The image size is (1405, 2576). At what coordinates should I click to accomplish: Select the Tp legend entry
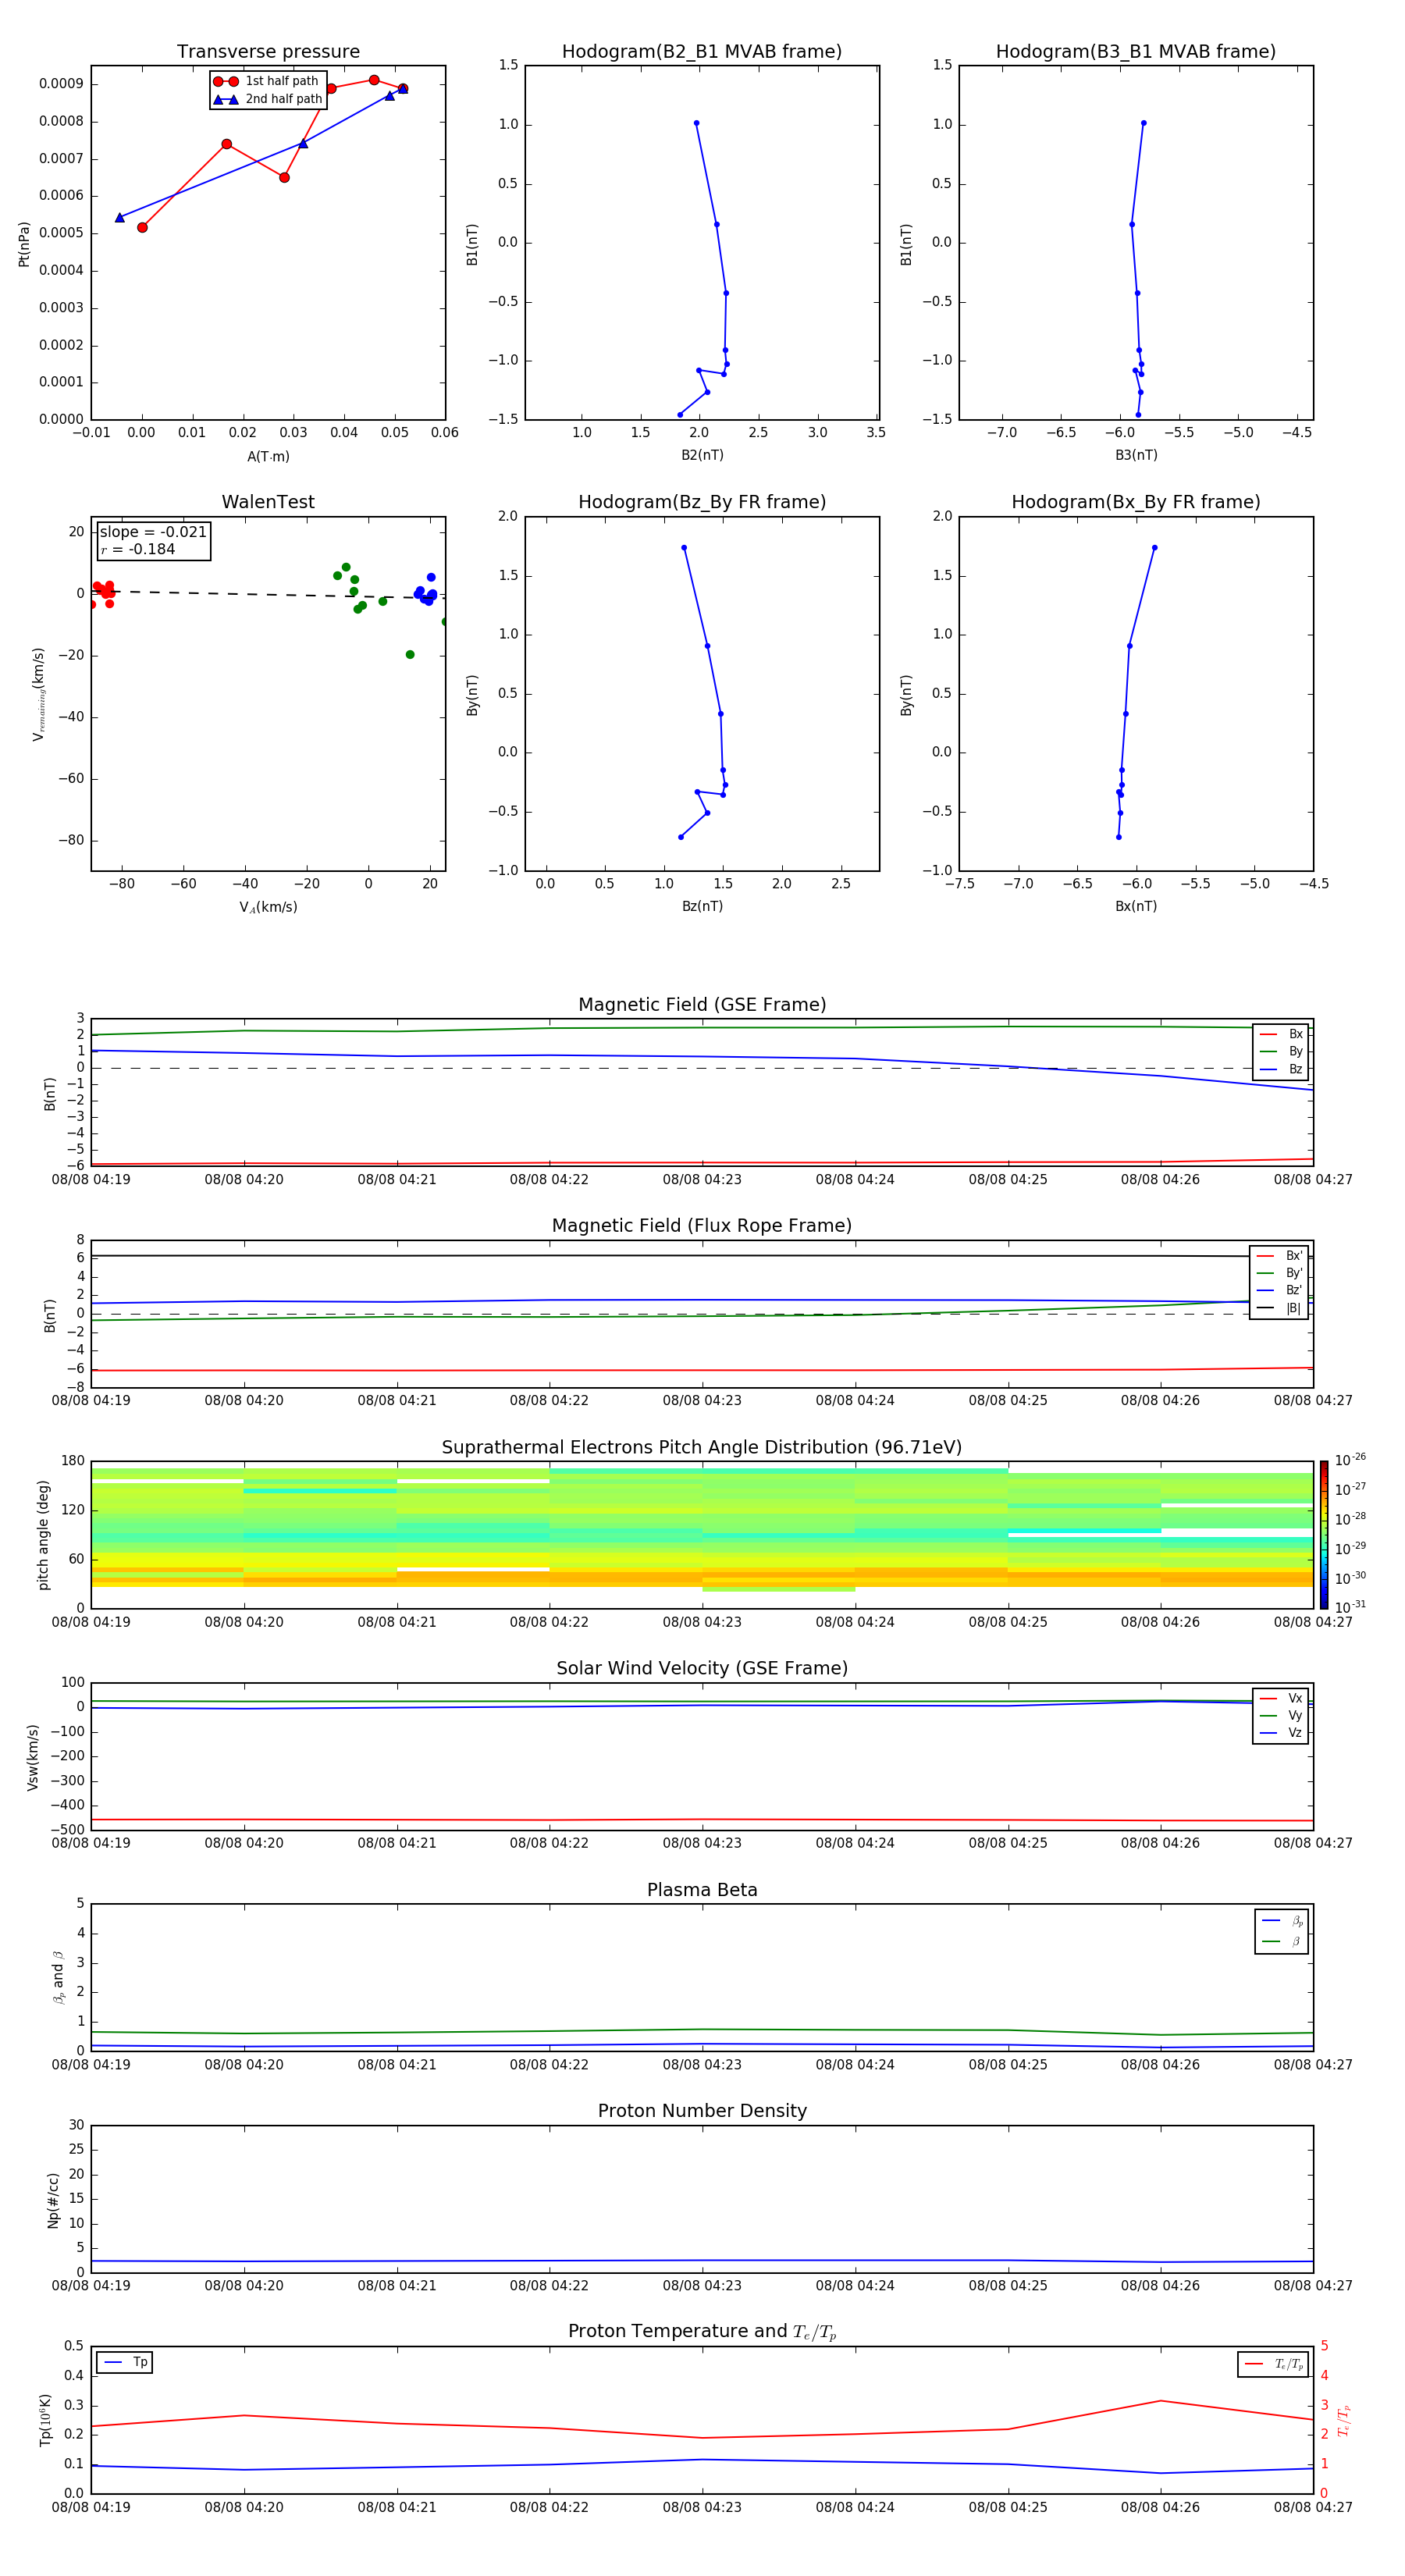coord(125,2363)
